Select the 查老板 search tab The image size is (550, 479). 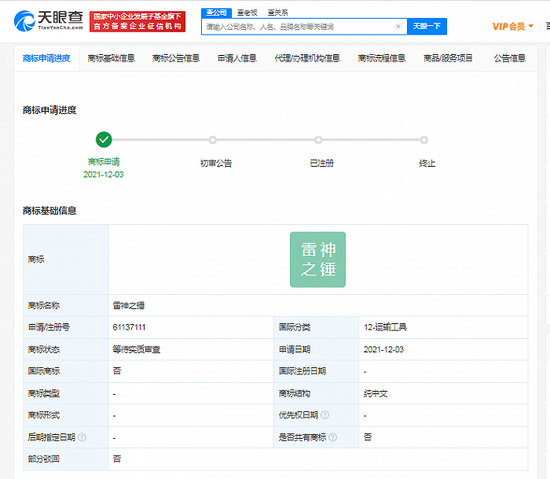click(247, 13)
